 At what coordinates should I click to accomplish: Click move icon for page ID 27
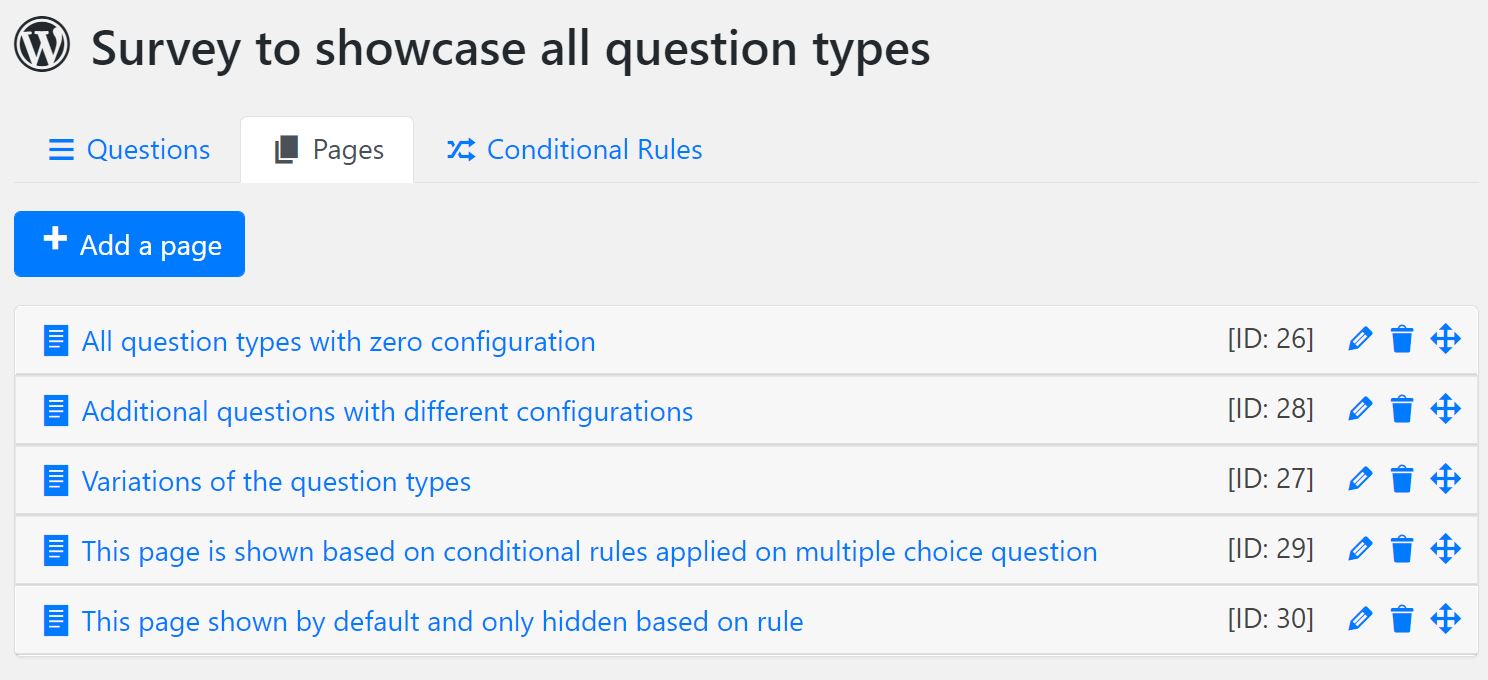point(1445,479)
